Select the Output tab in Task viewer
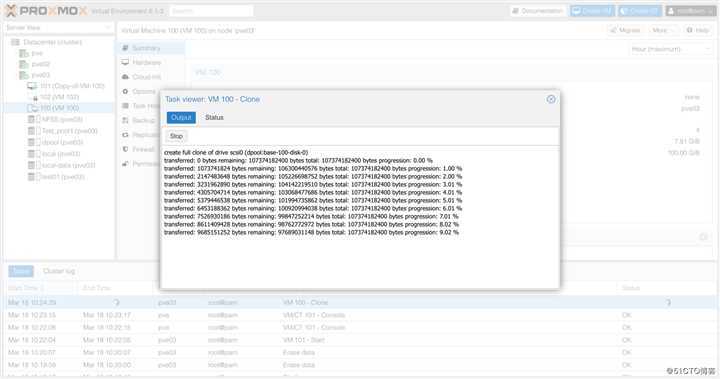Screen dimensions: 720x379 click(181, 118)
